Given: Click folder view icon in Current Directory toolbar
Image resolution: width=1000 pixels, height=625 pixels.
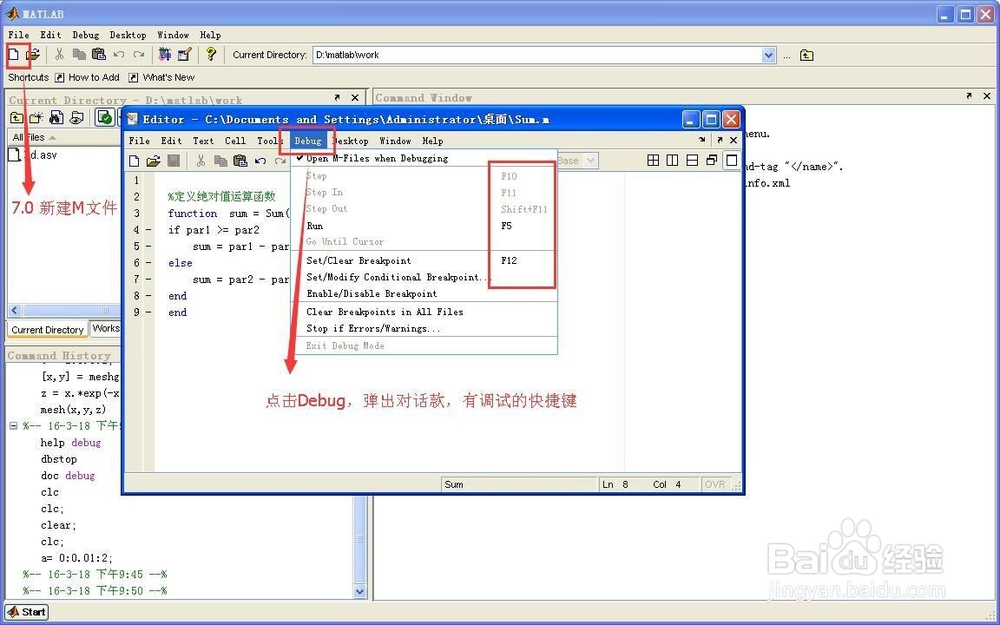Looking at the screenshot, I should (77, 117).
